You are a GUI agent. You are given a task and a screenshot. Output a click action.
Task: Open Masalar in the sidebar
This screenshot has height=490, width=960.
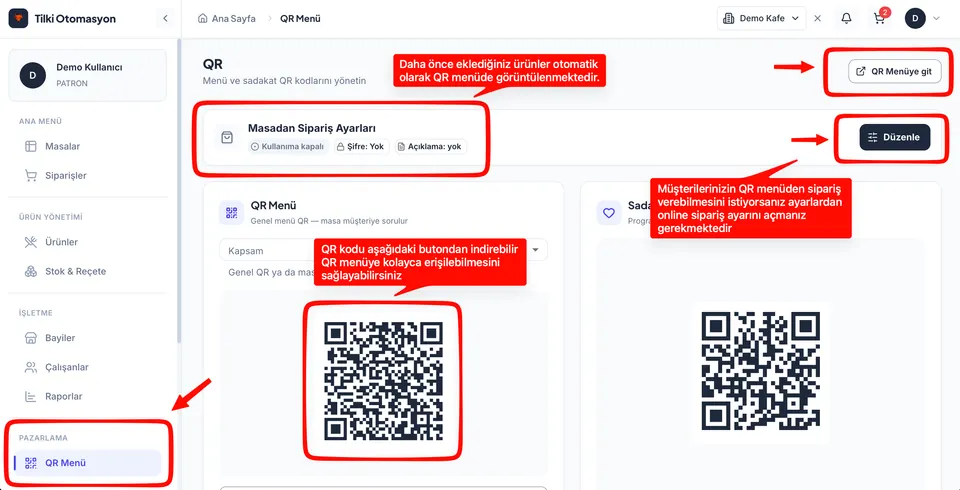87,146
